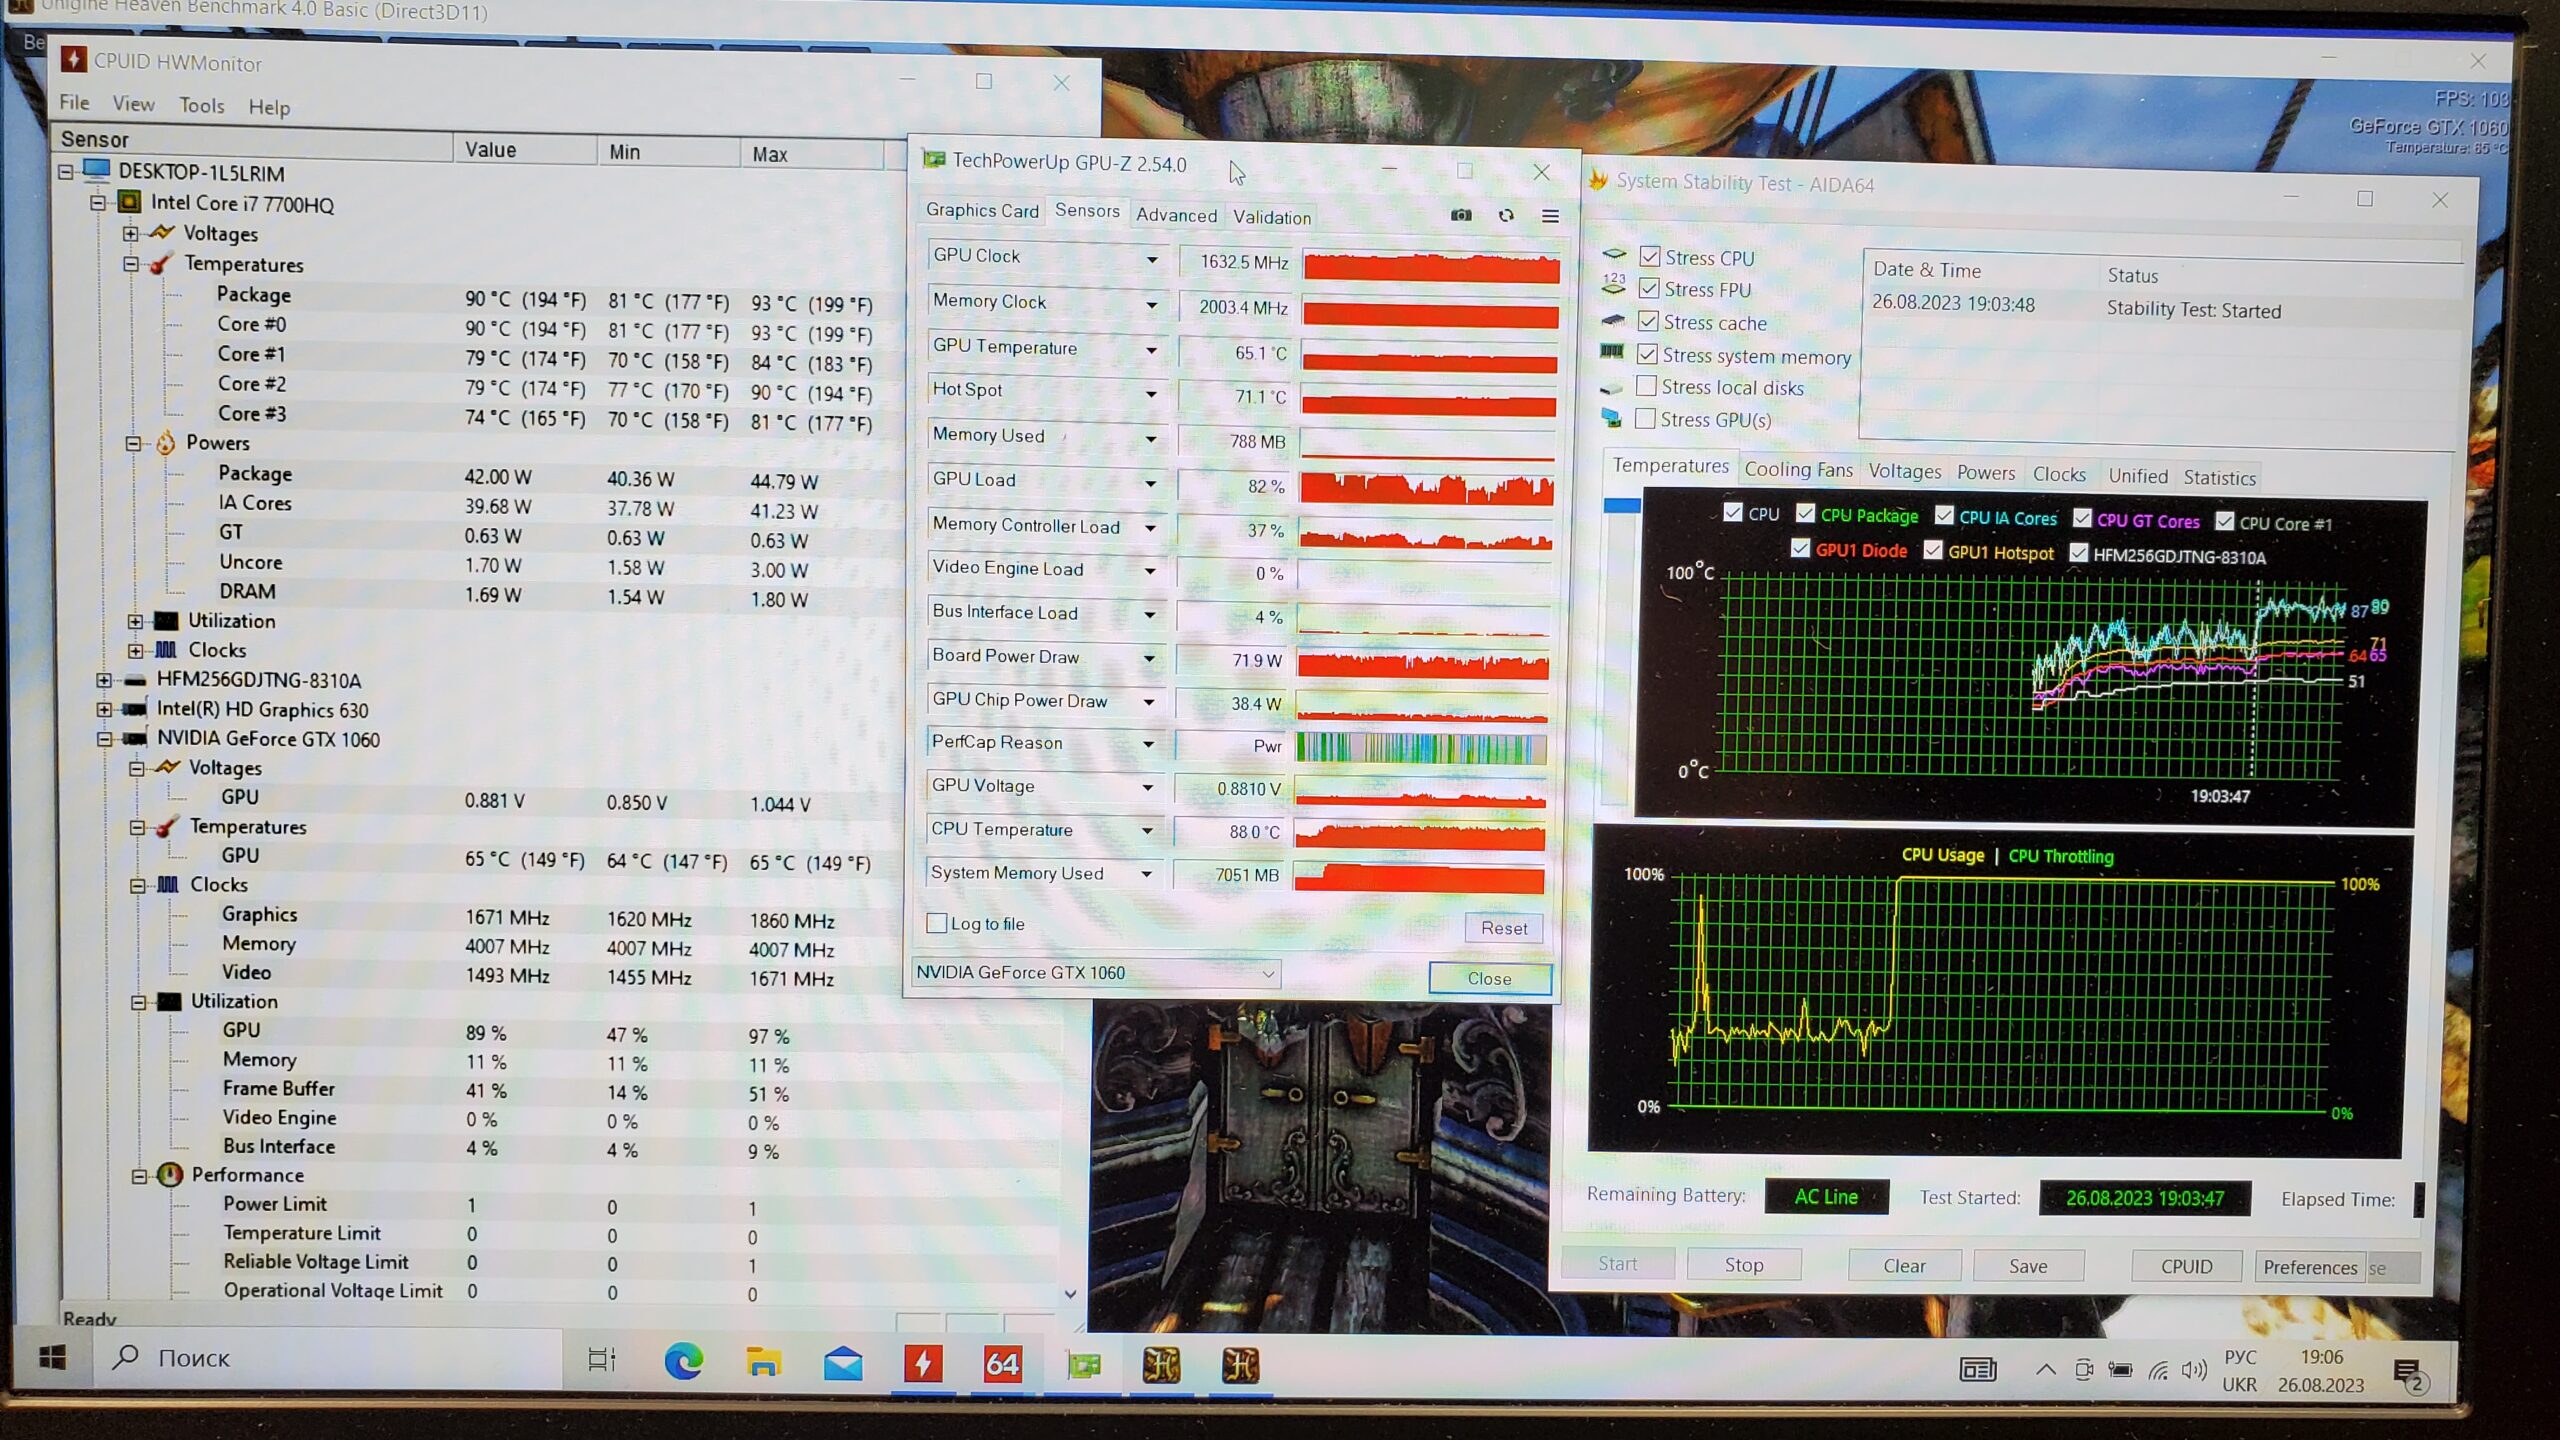Click the Reset button in GPU-Z
Screen dimensions: 2560x1440
pyautogui.click(x=1504, y=928)
